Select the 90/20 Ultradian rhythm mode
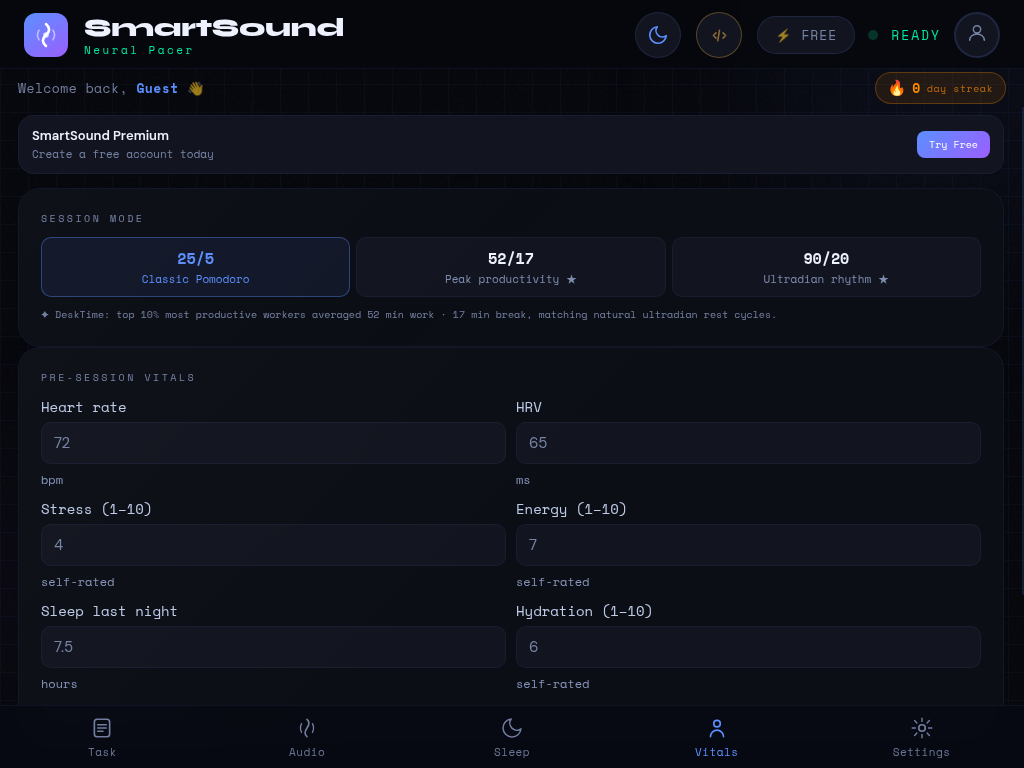The image size is (1024, 768). click(x=826, y=267)
